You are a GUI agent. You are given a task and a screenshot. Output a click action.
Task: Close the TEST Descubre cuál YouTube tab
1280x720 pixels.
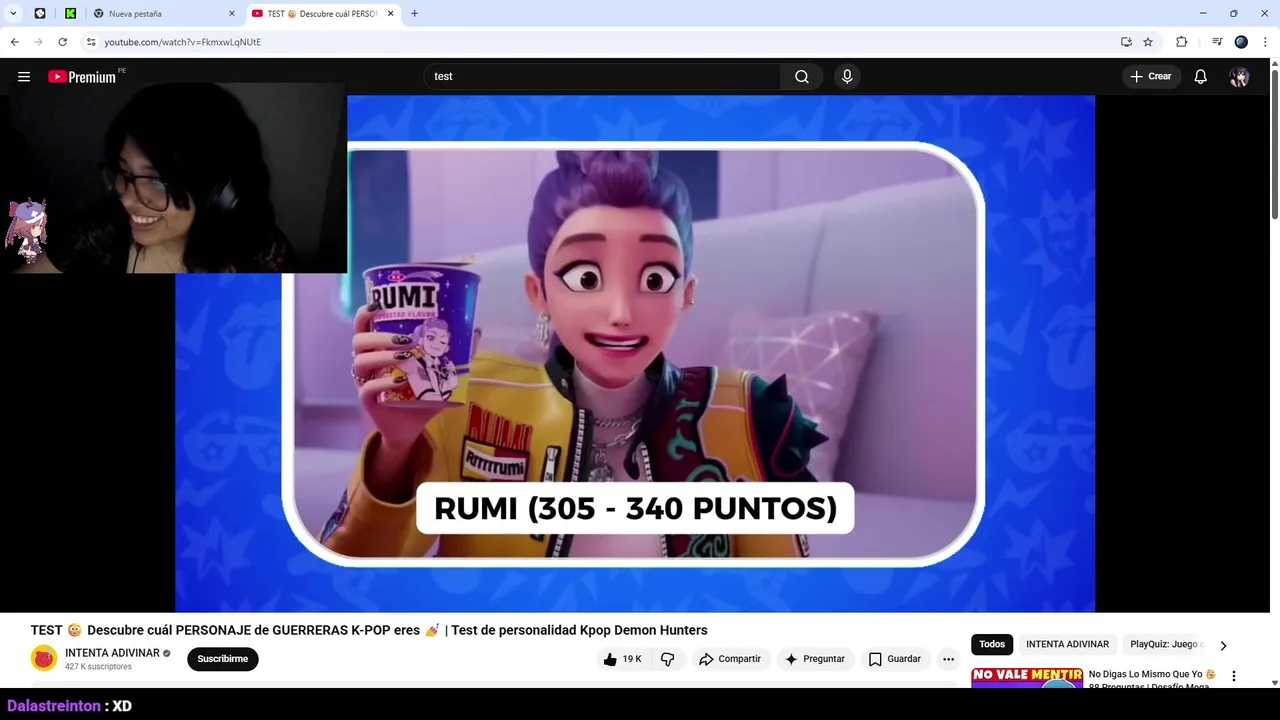(x=391, y=14)
